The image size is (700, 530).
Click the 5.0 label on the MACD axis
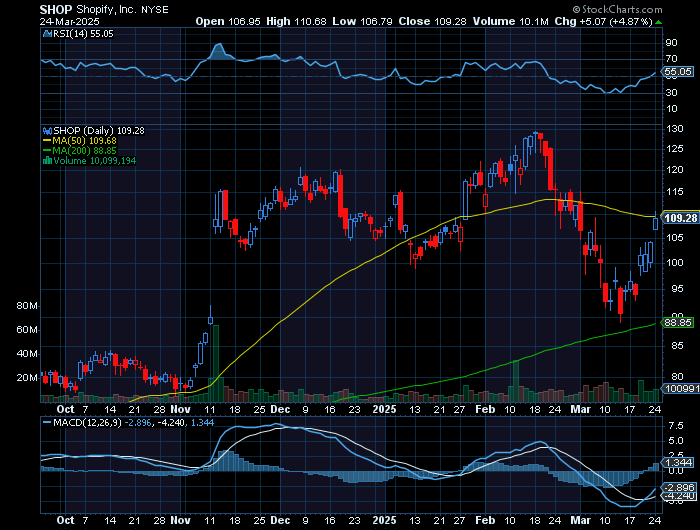point(676,441)
